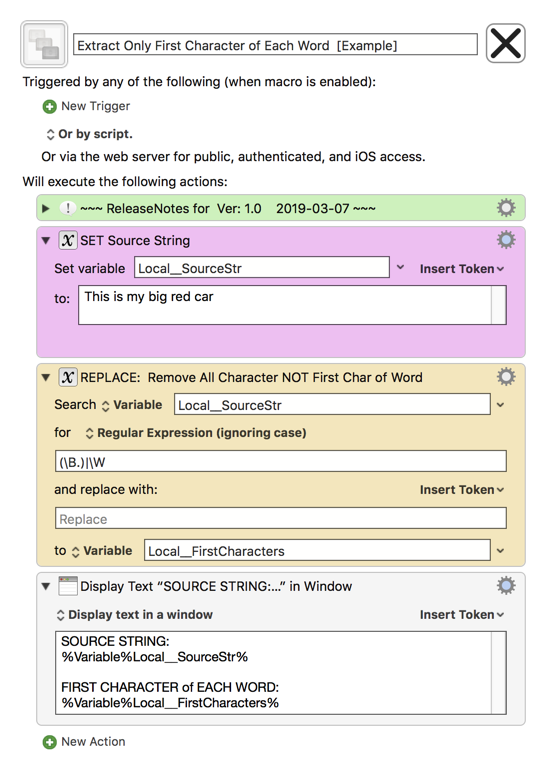Click the macro icon well at top left
The height and width of the screenshot is (770, 546).
pos(44,44)
